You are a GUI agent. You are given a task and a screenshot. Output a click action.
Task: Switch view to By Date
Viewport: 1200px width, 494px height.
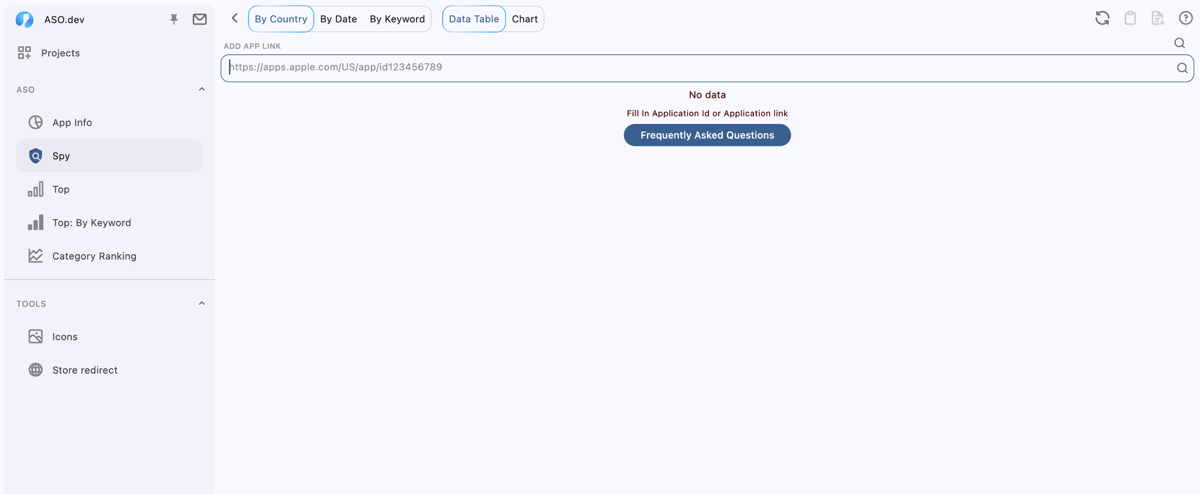click(x=338, y=19)
